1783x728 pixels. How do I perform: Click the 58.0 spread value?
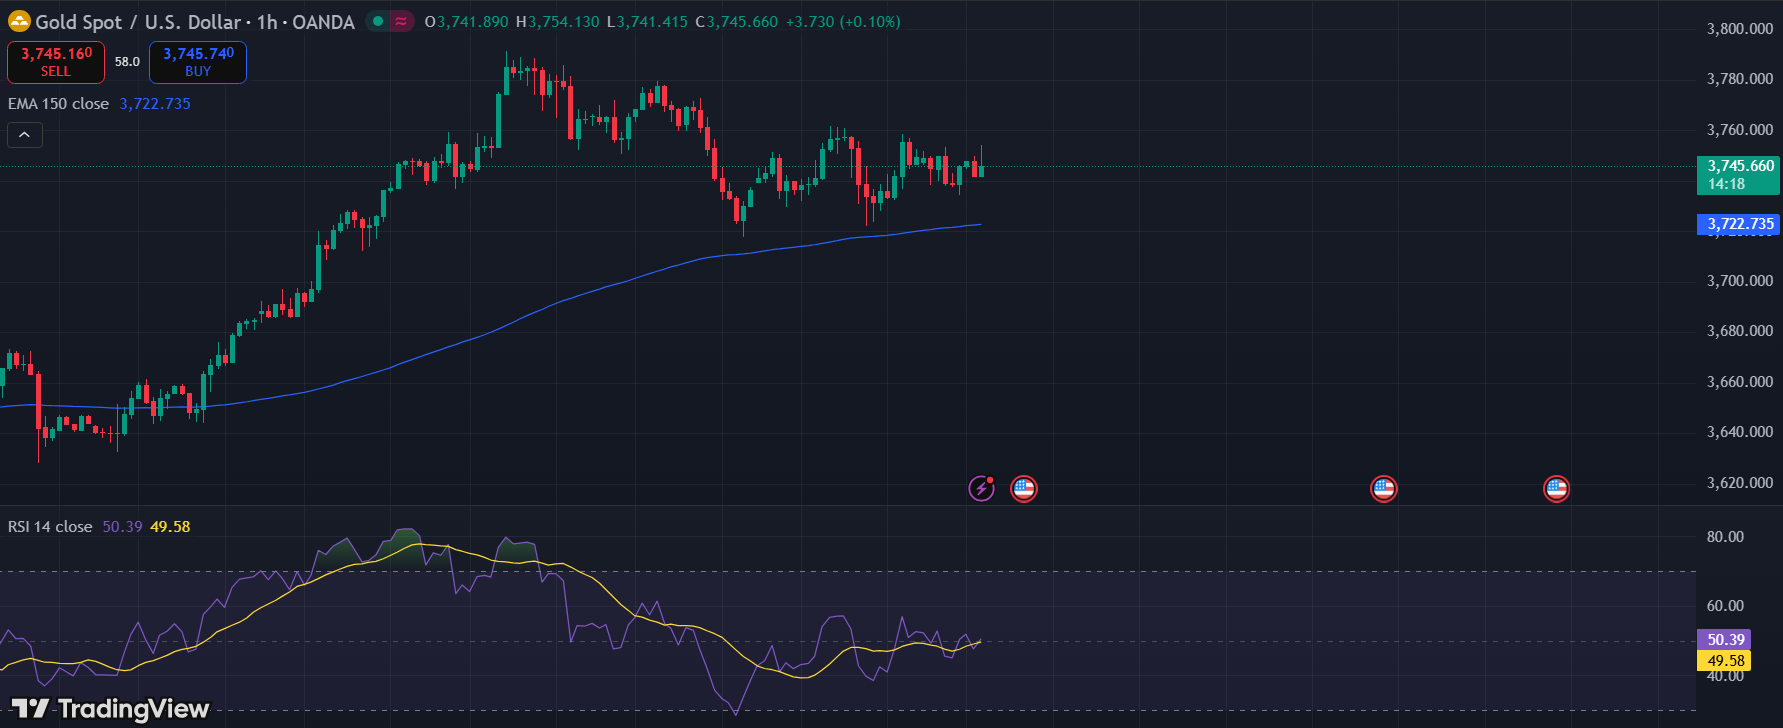coord(127,62)
